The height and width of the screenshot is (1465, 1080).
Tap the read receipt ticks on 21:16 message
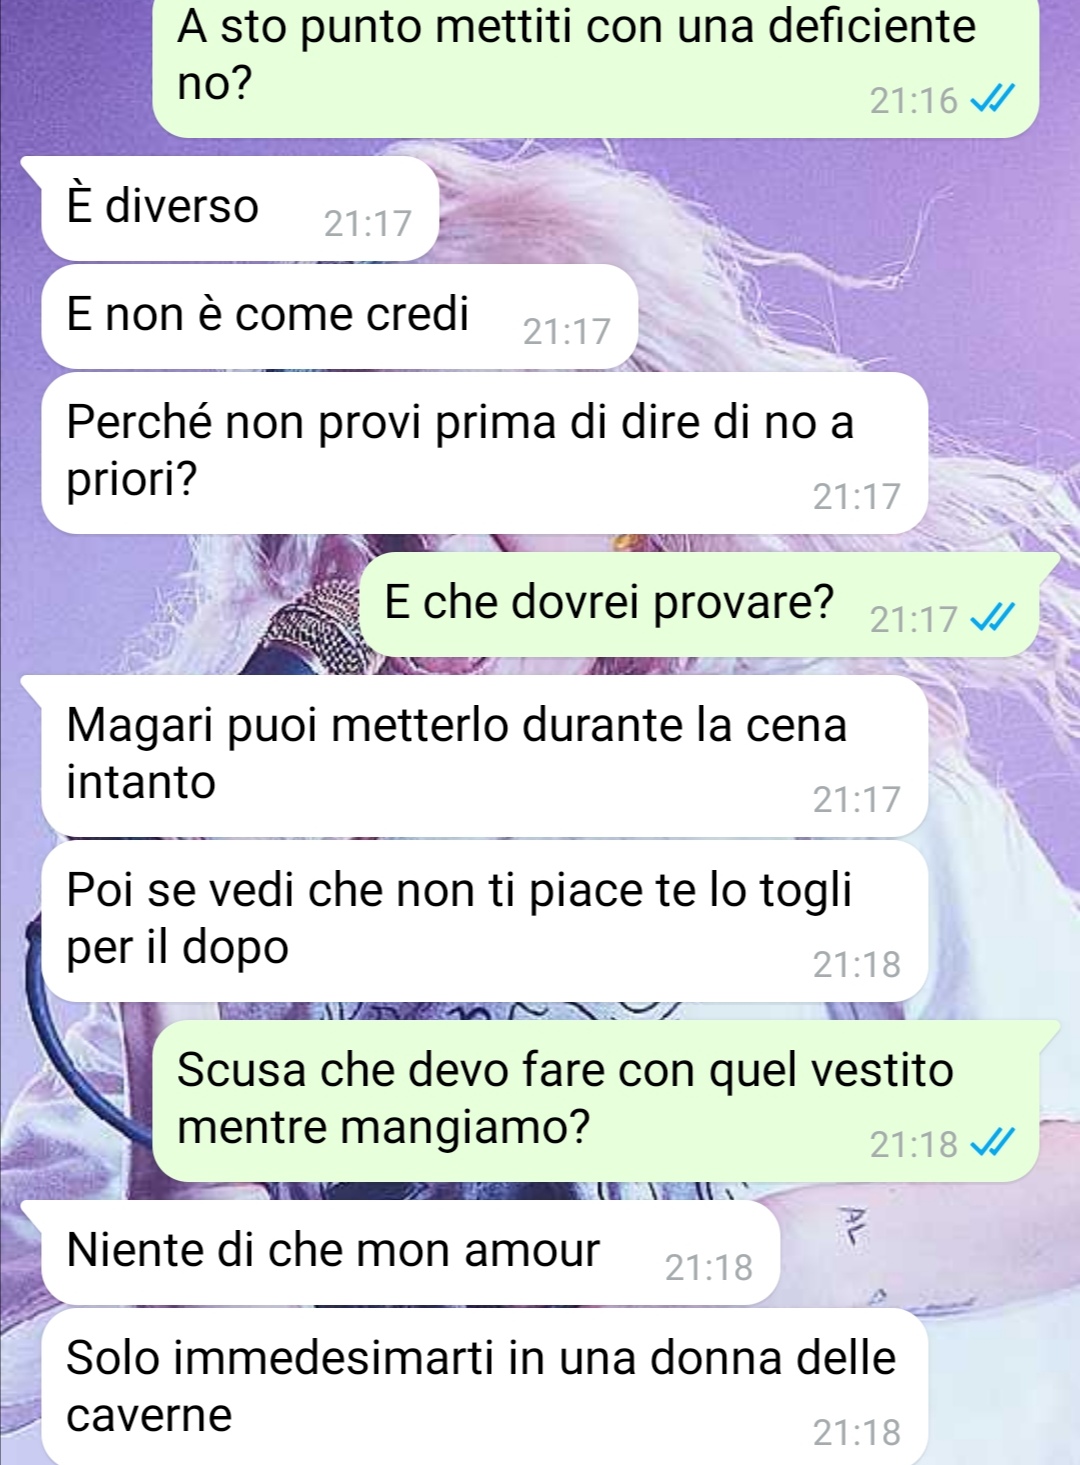(993, 100)
